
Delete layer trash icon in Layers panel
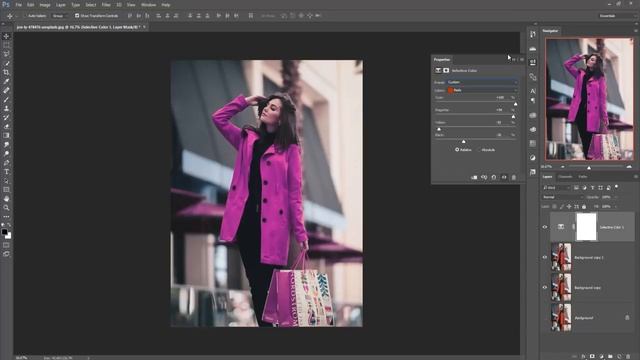(628, 356)
